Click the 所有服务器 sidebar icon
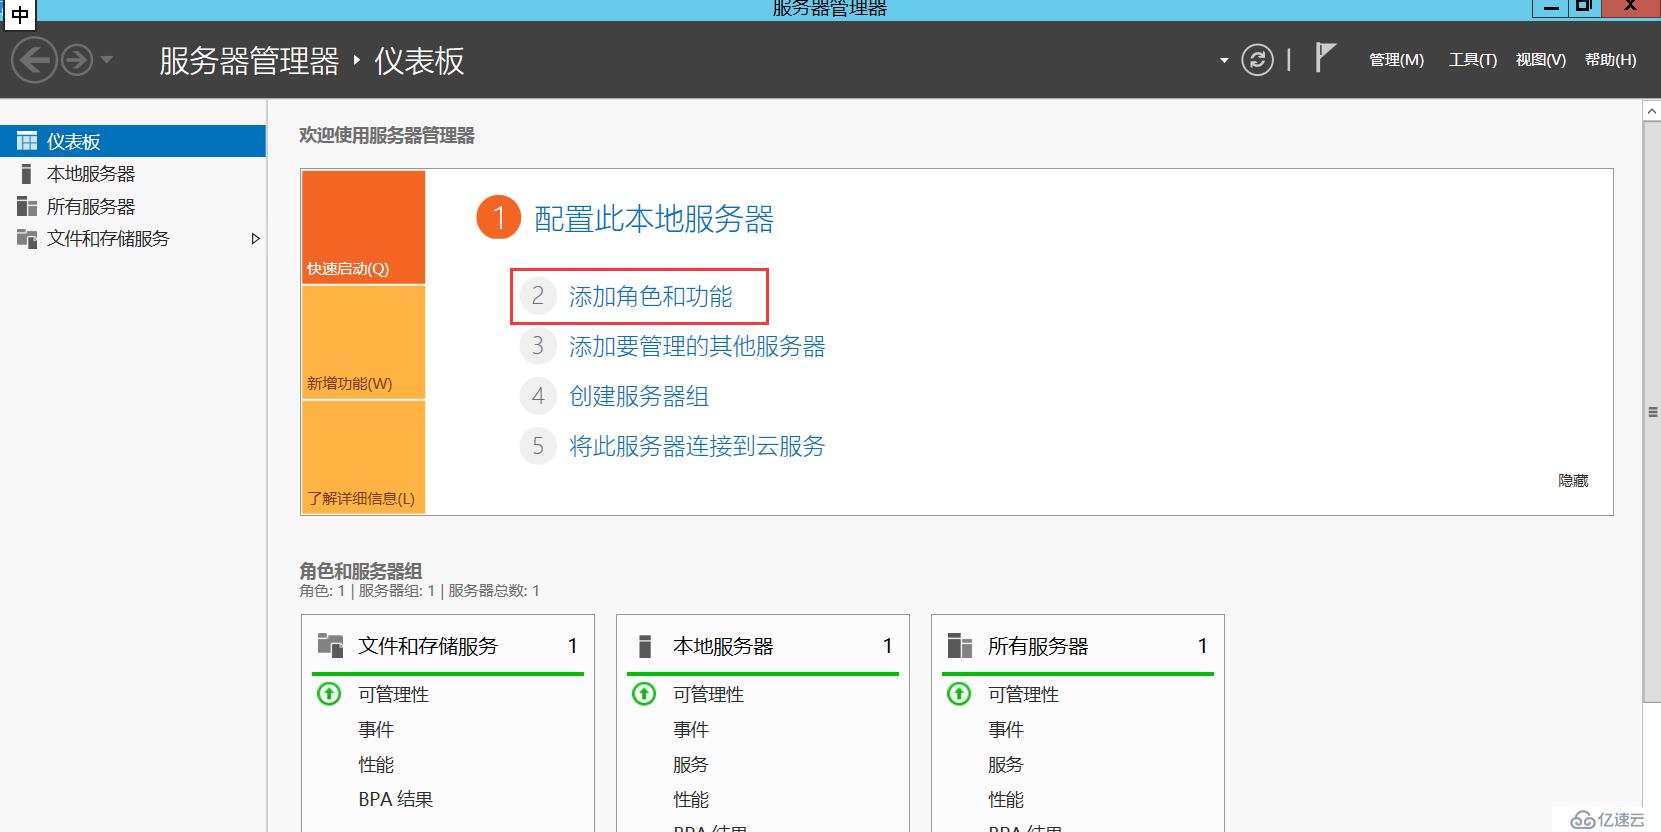The width and height of the screenshot is (1661, 832). tap(27, 206)
